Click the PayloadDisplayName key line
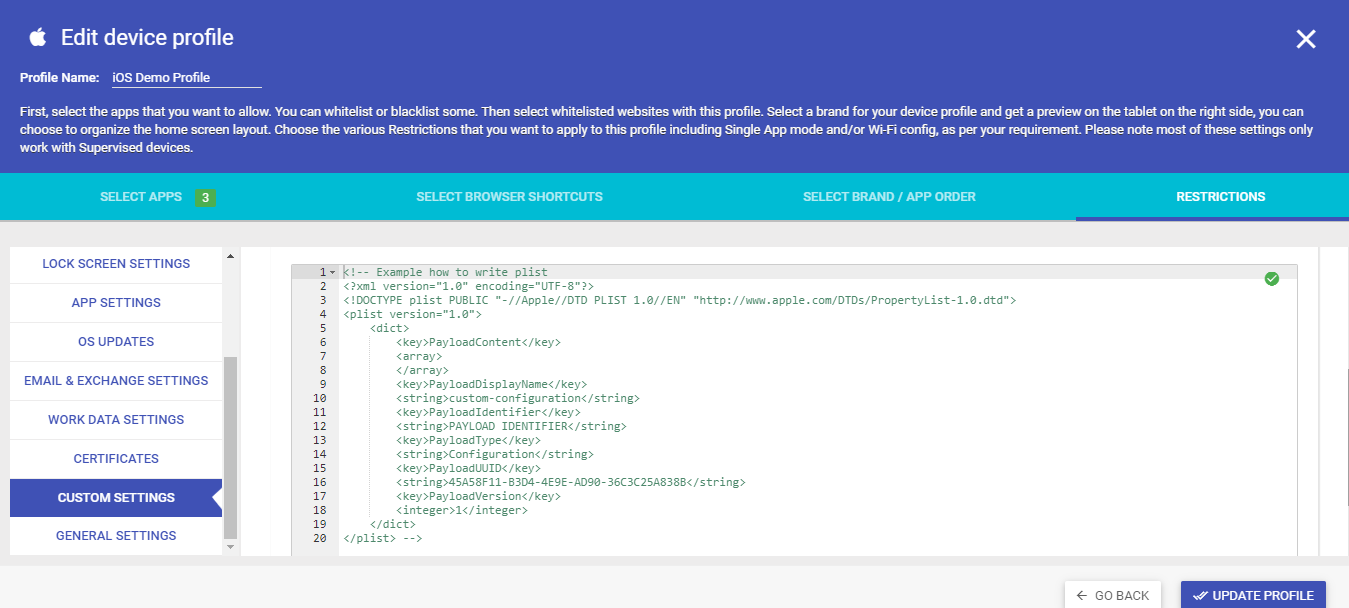This screenshot has width=1349, height=608. click(491, 384)
